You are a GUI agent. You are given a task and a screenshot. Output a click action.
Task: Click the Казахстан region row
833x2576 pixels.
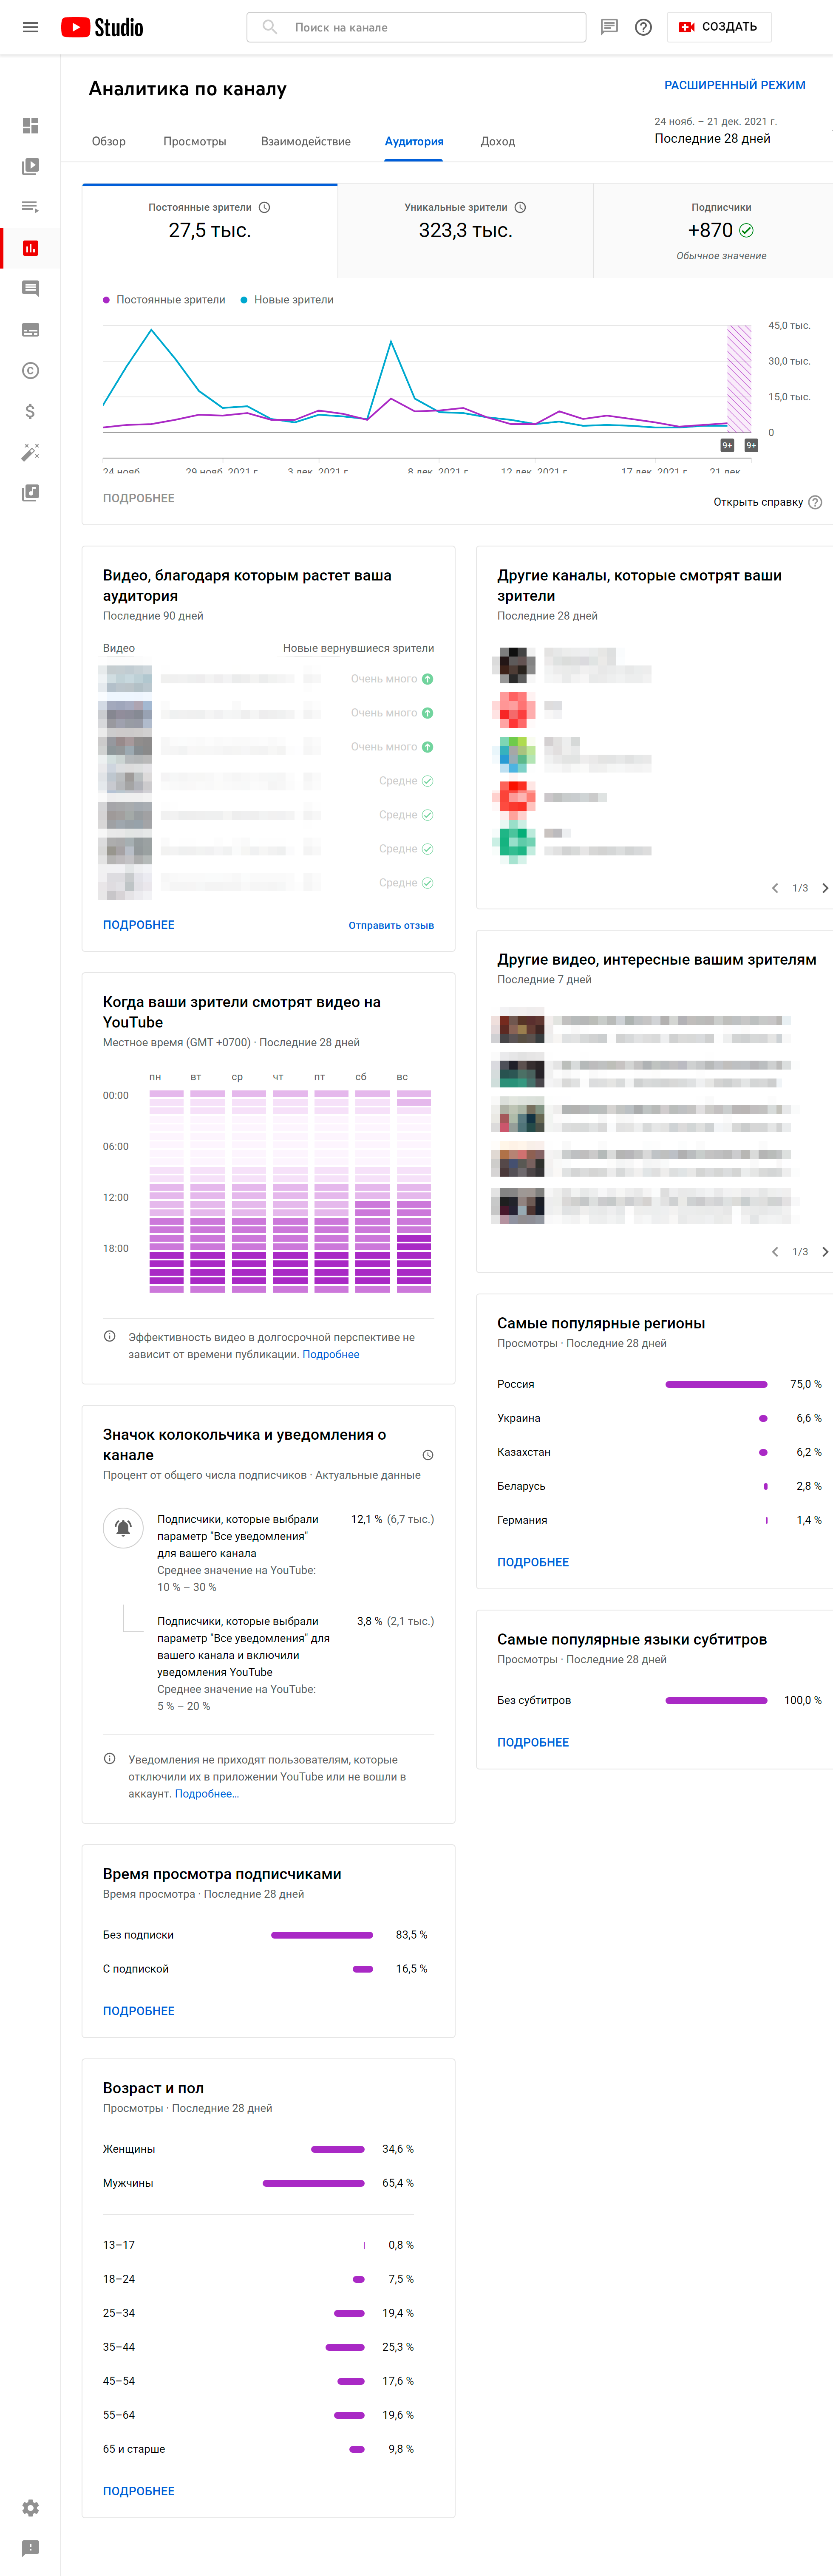tap(659, 1452)
